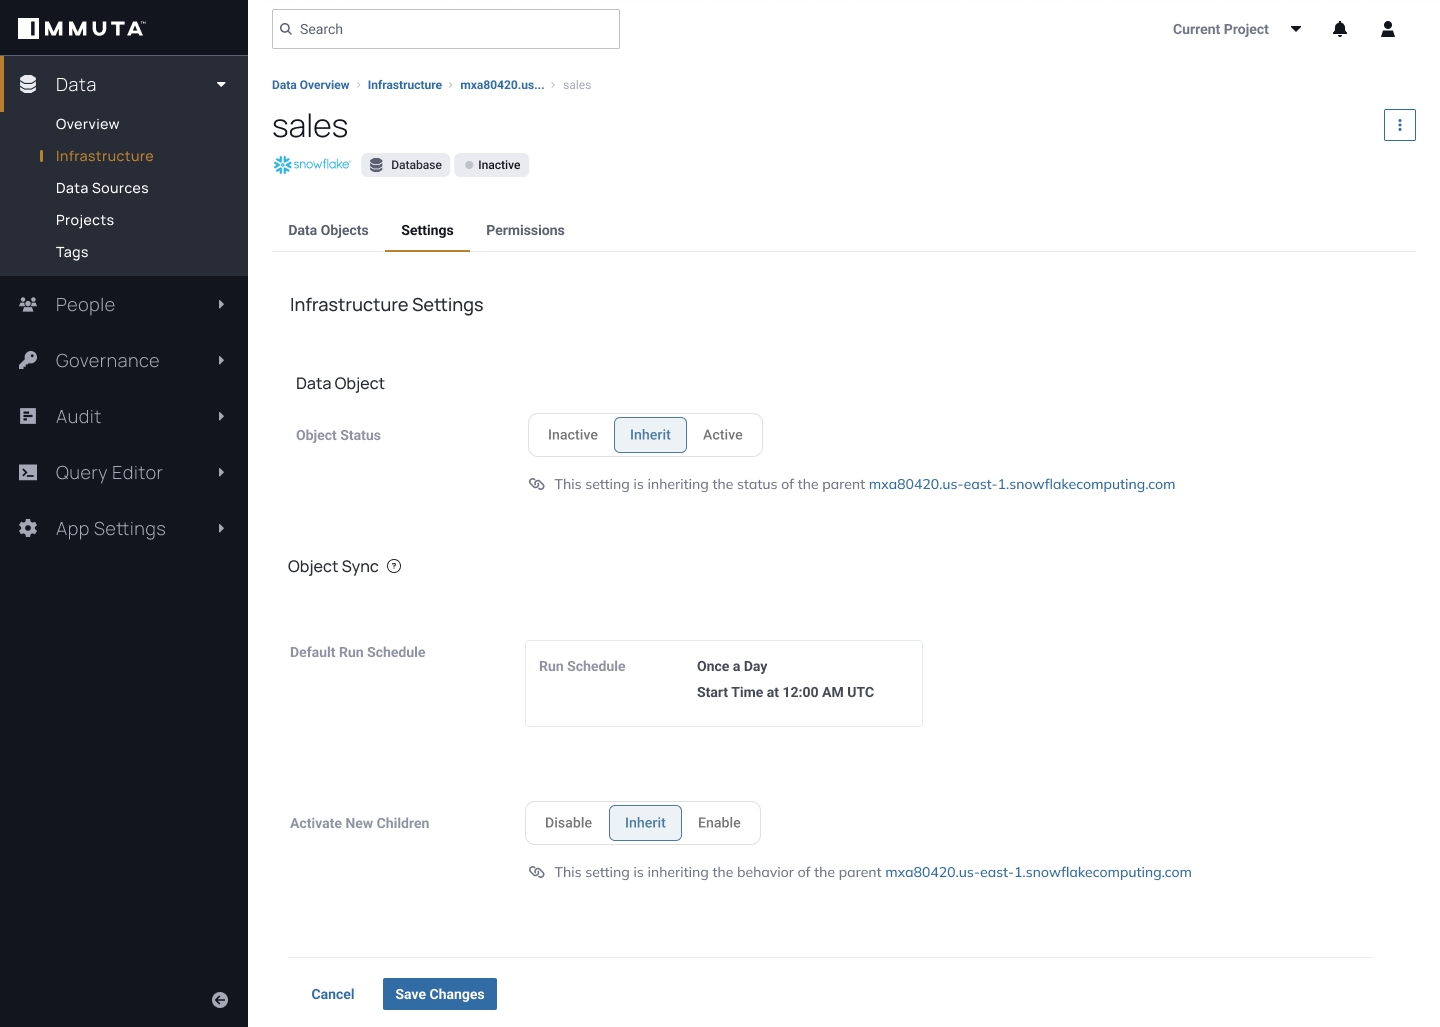
Task: Click the People group icon
Action: pos(28,304)
